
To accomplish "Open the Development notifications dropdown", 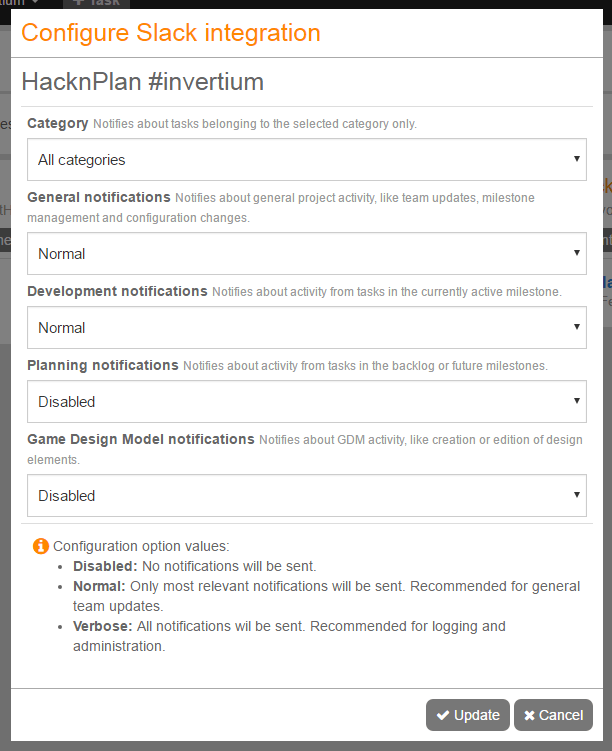I will click(306, 328).
